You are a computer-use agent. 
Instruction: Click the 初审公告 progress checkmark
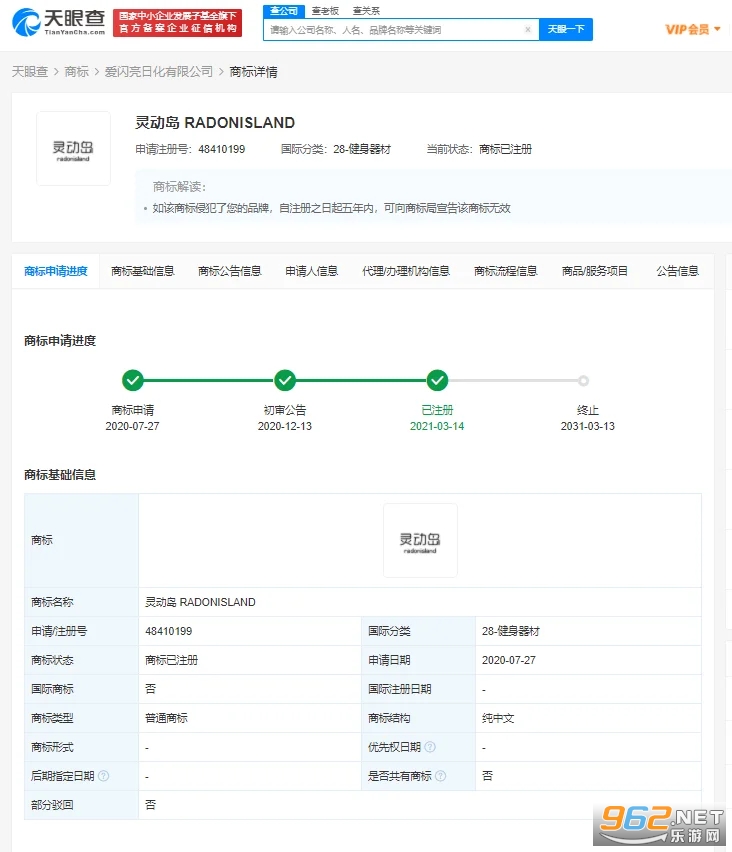pyautogui.click(x=285, y=380)
